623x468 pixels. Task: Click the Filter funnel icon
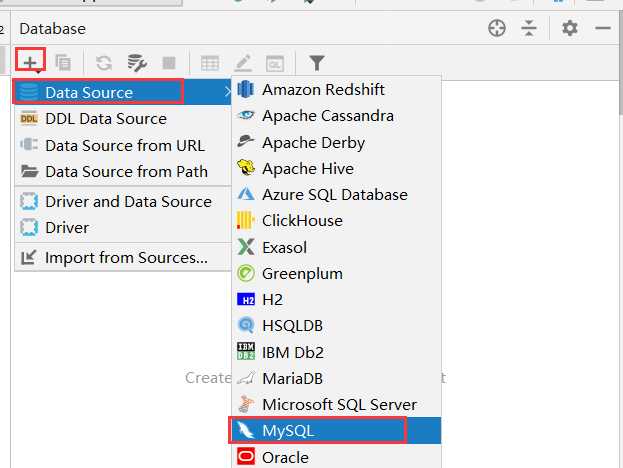(317, 63)
